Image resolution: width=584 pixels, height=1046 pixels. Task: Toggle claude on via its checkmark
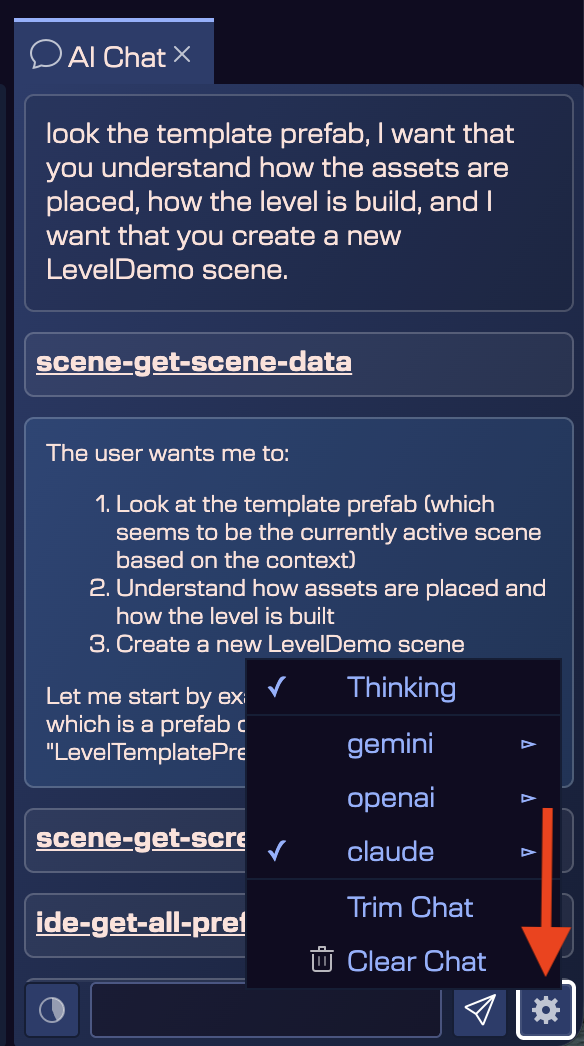(278, 851)
